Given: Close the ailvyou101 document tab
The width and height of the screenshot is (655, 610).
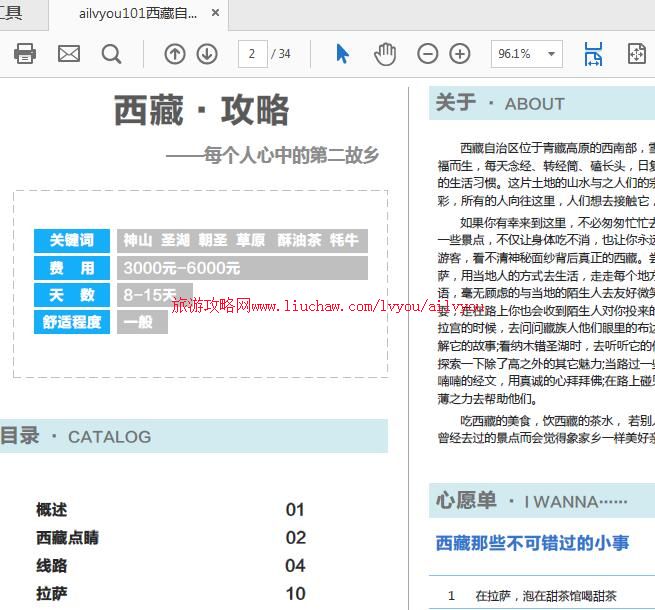Looking at the screenshot, I should pyautogui.click(x=217, y=14).
